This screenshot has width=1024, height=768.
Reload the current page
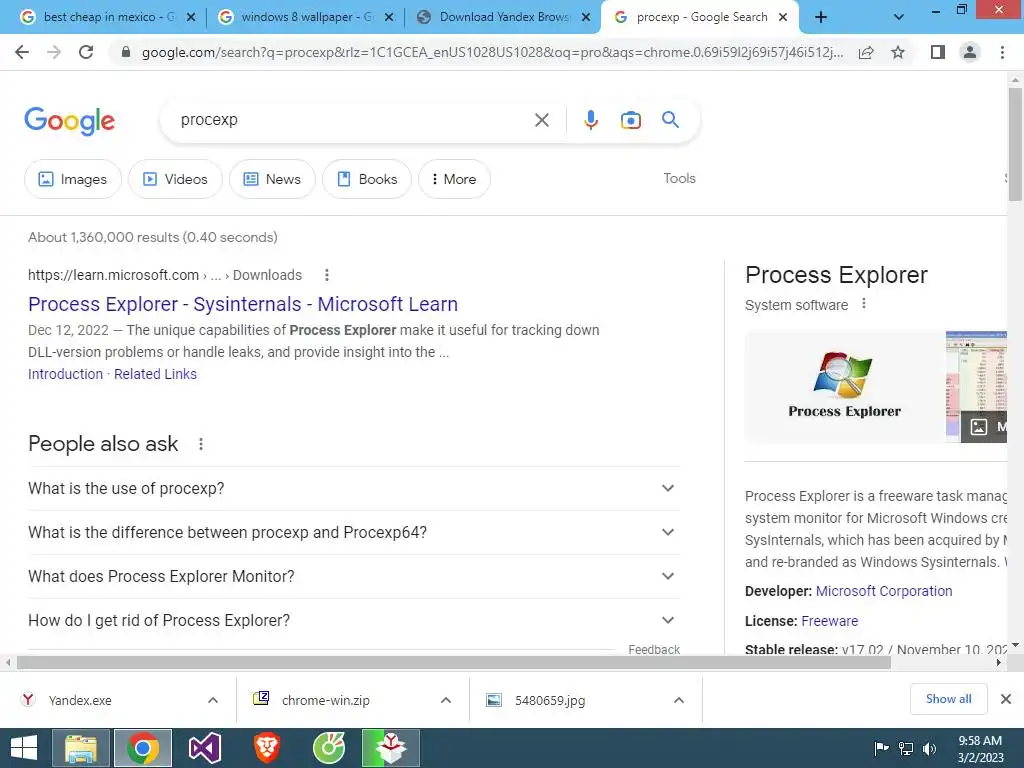click(86, 52)
